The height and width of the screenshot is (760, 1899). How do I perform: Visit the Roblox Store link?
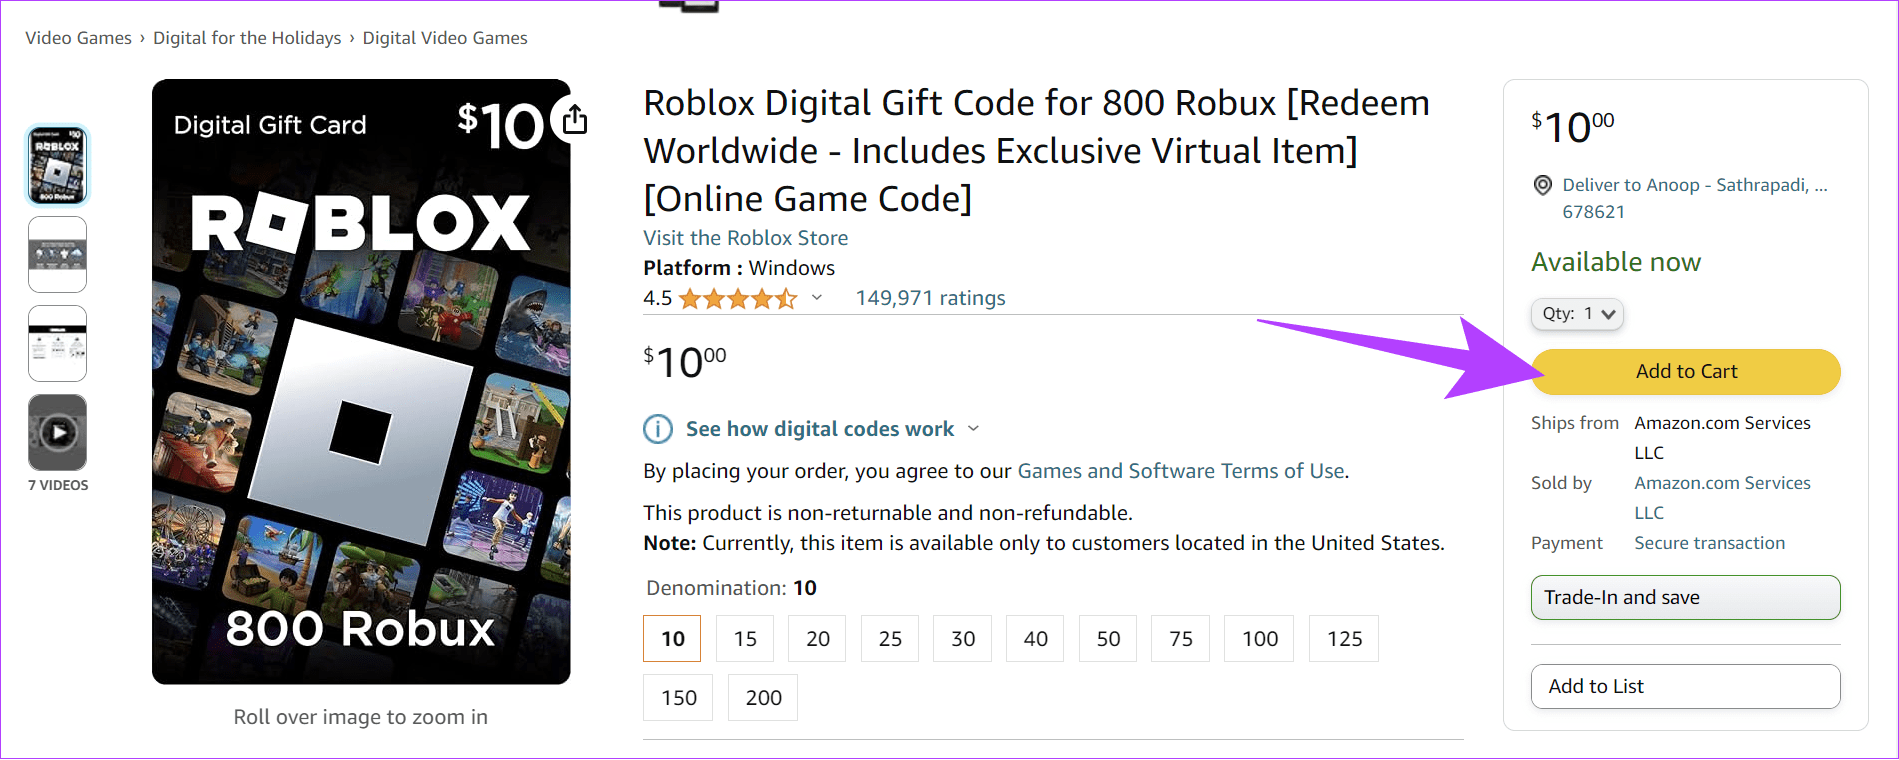745,238
